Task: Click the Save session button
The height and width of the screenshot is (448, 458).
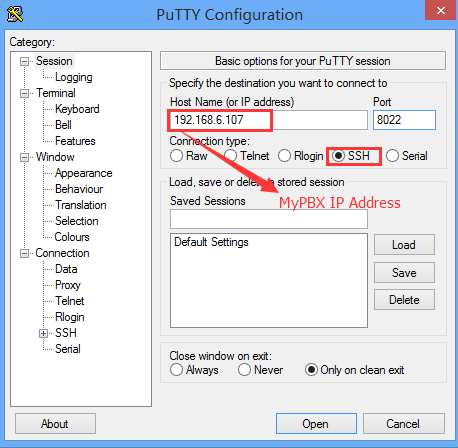Action: (x=404, y=273)
